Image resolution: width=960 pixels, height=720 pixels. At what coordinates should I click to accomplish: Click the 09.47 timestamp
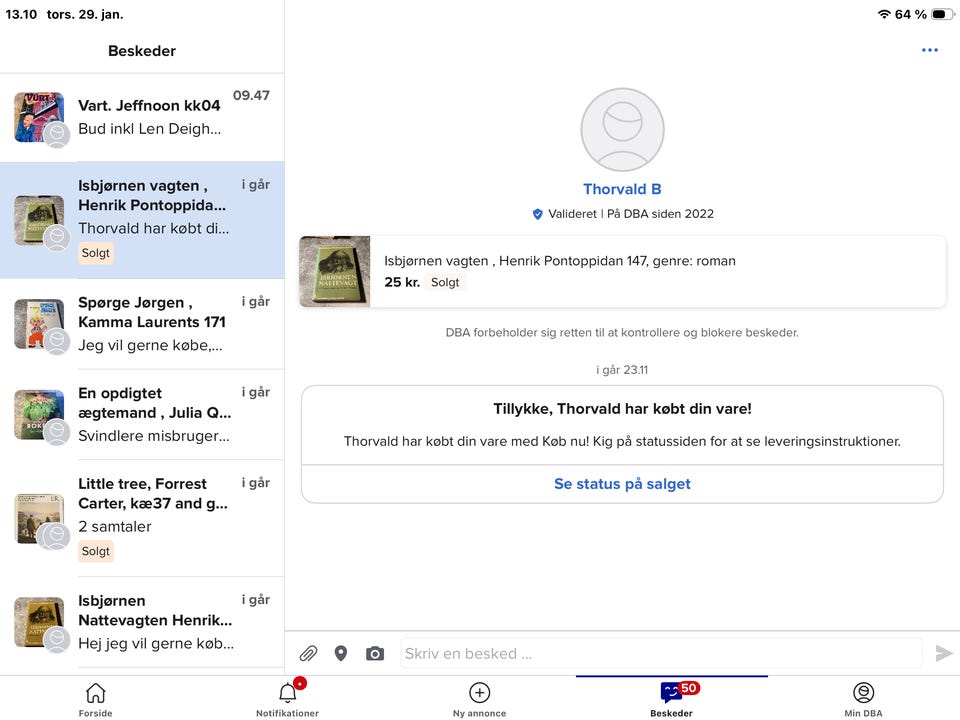pos(251,96)
